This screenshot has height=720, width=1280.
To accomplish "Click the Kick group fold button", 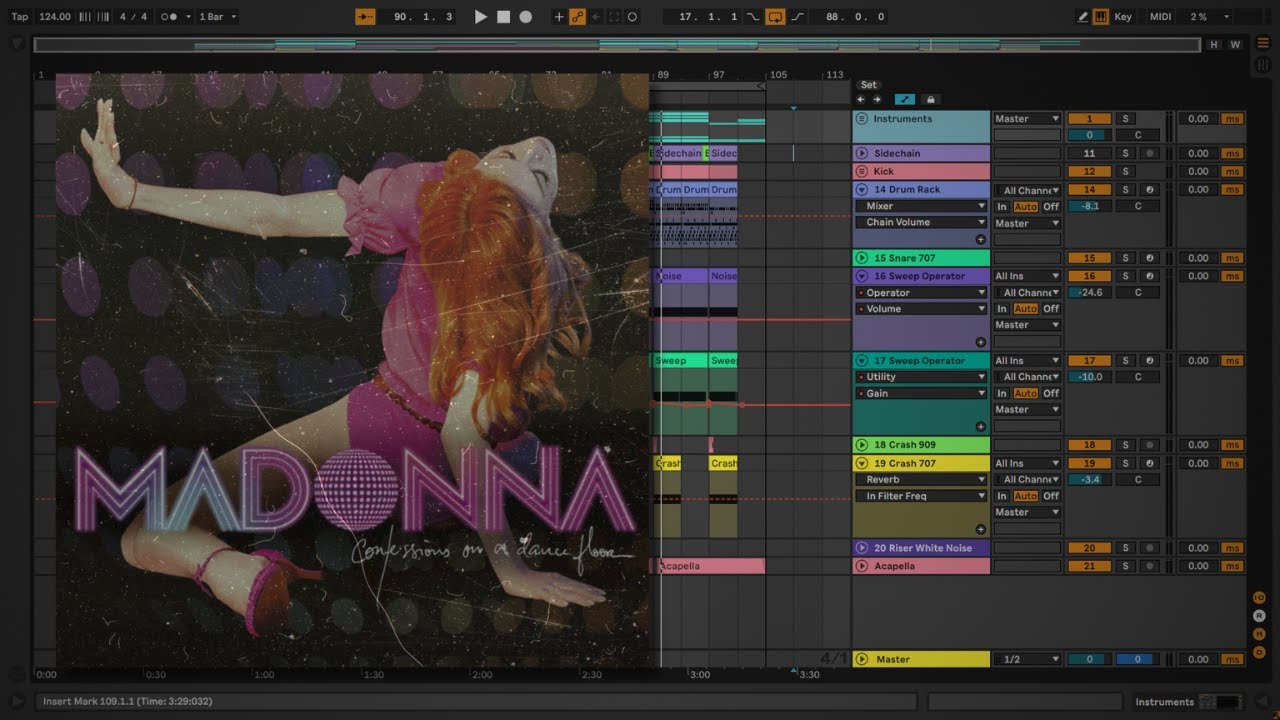I will (862, 171).
